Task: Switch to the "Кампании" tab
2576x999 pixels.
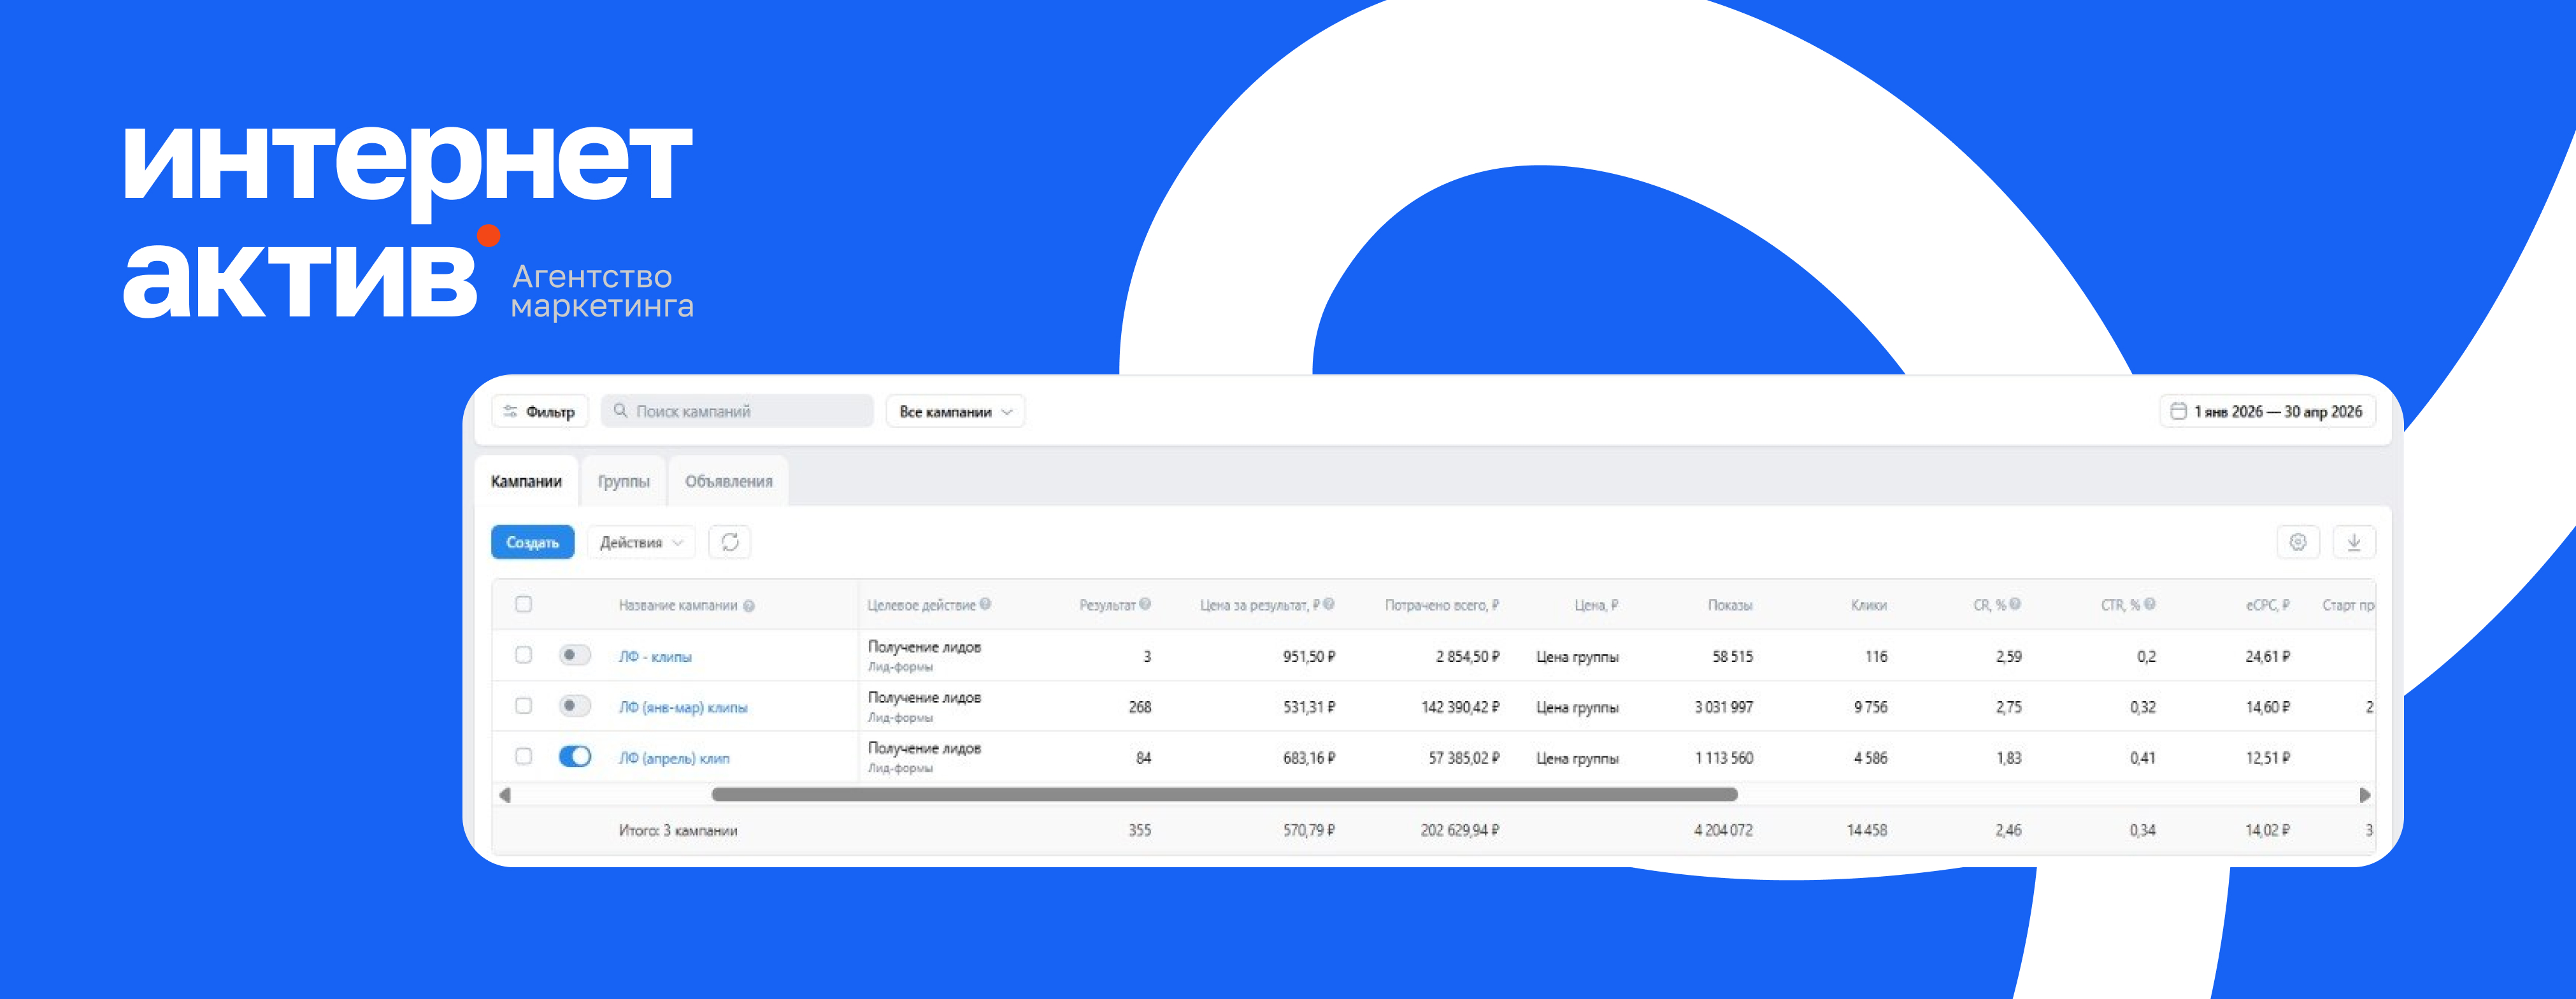Action: point(526,481)
